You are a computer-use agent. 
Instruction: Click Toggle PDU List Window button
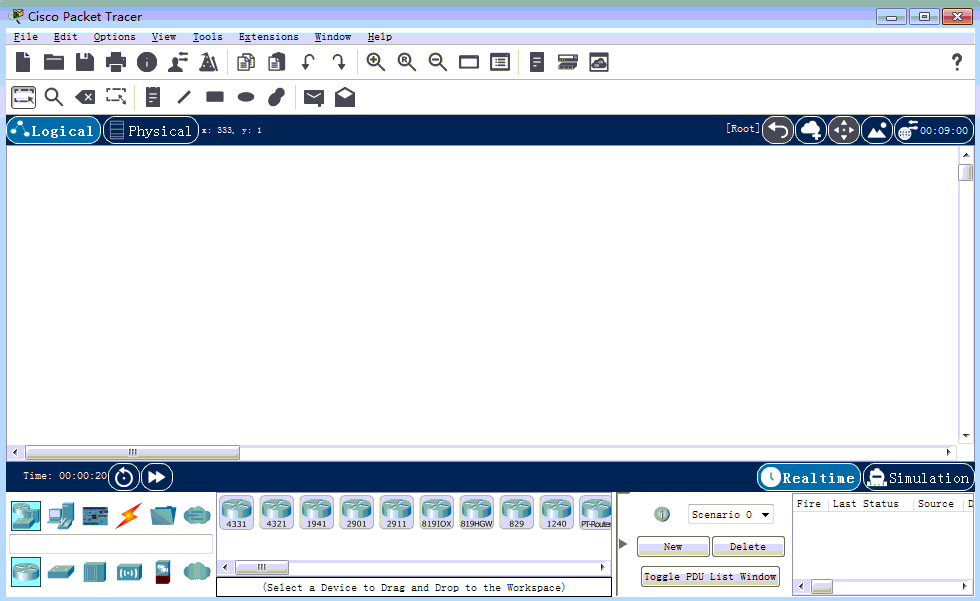pos(711,577)
